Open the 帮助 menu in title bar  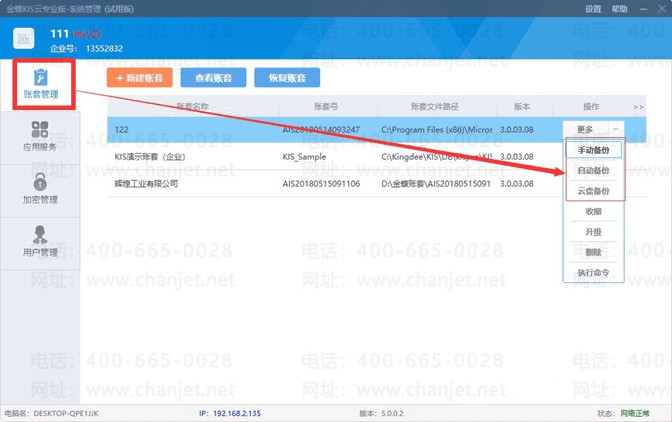click(620, 9)
